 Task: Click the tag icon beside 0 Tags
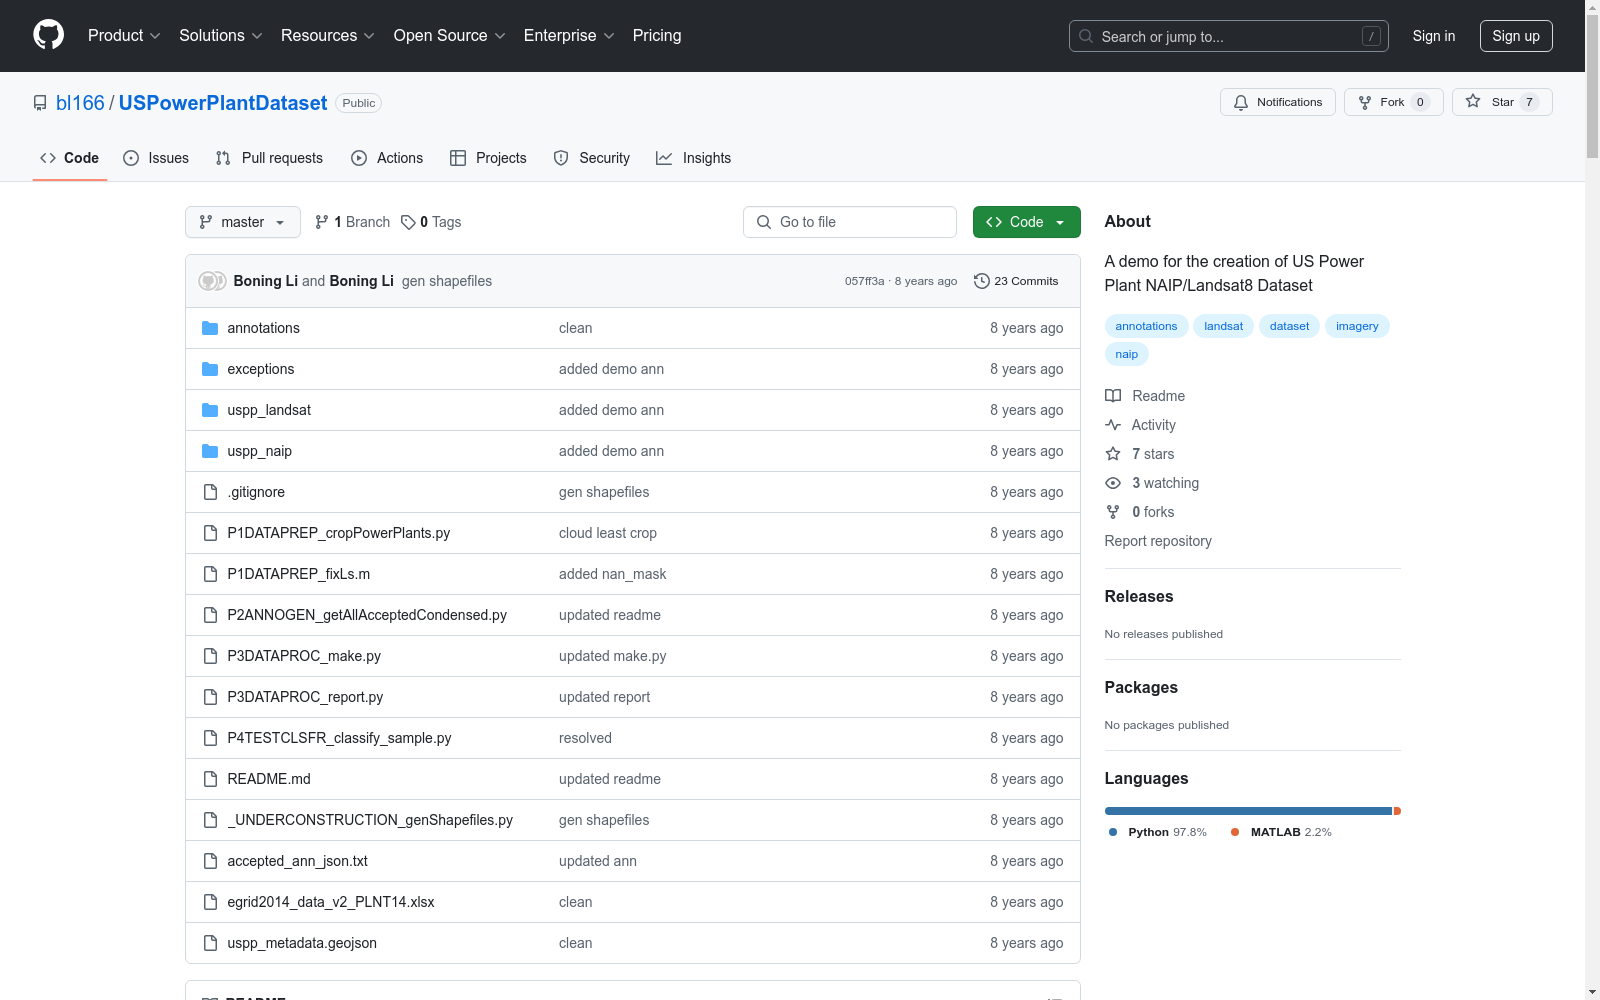click(408, 222)
